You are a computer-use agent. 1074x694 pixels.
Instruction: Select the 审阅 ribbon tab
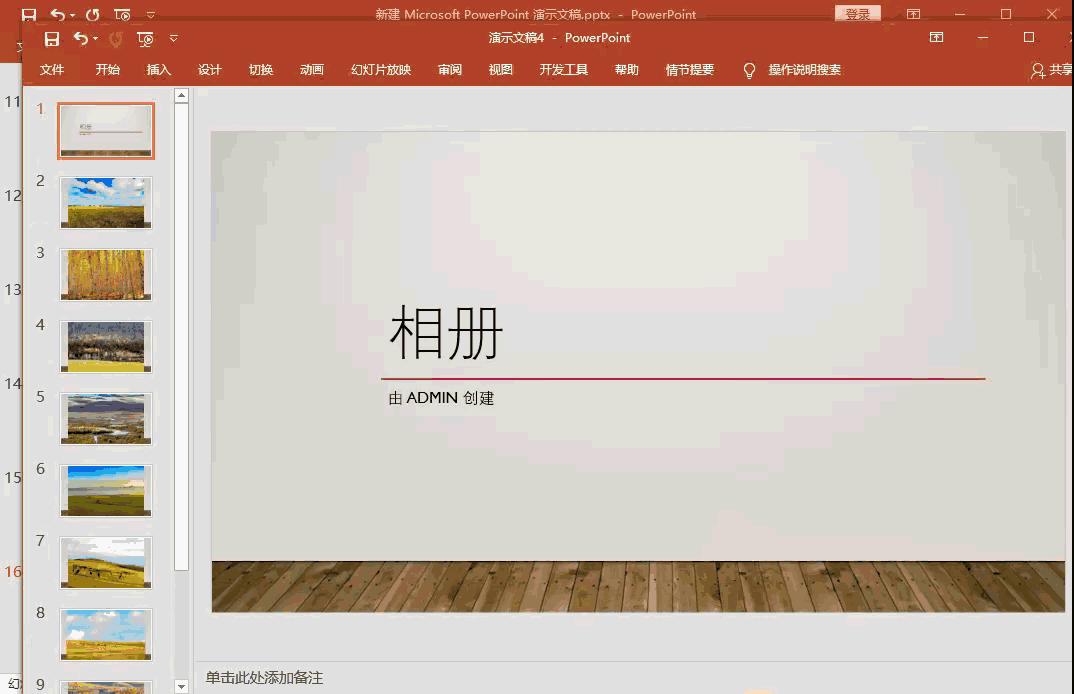[x=449, y=70]
